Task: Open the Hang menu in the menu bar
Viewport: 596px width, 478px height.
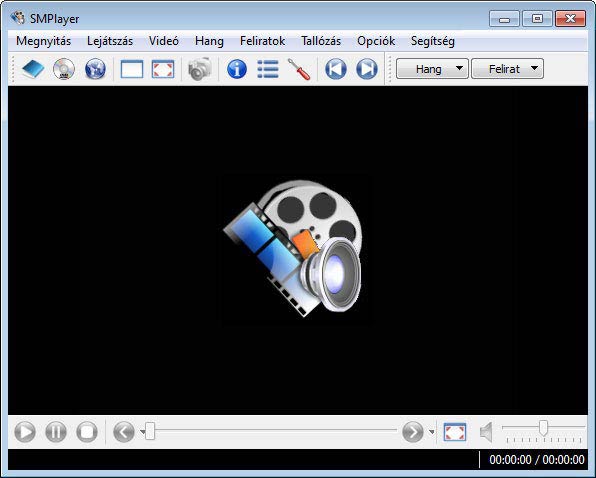Action: click(209, 41)
